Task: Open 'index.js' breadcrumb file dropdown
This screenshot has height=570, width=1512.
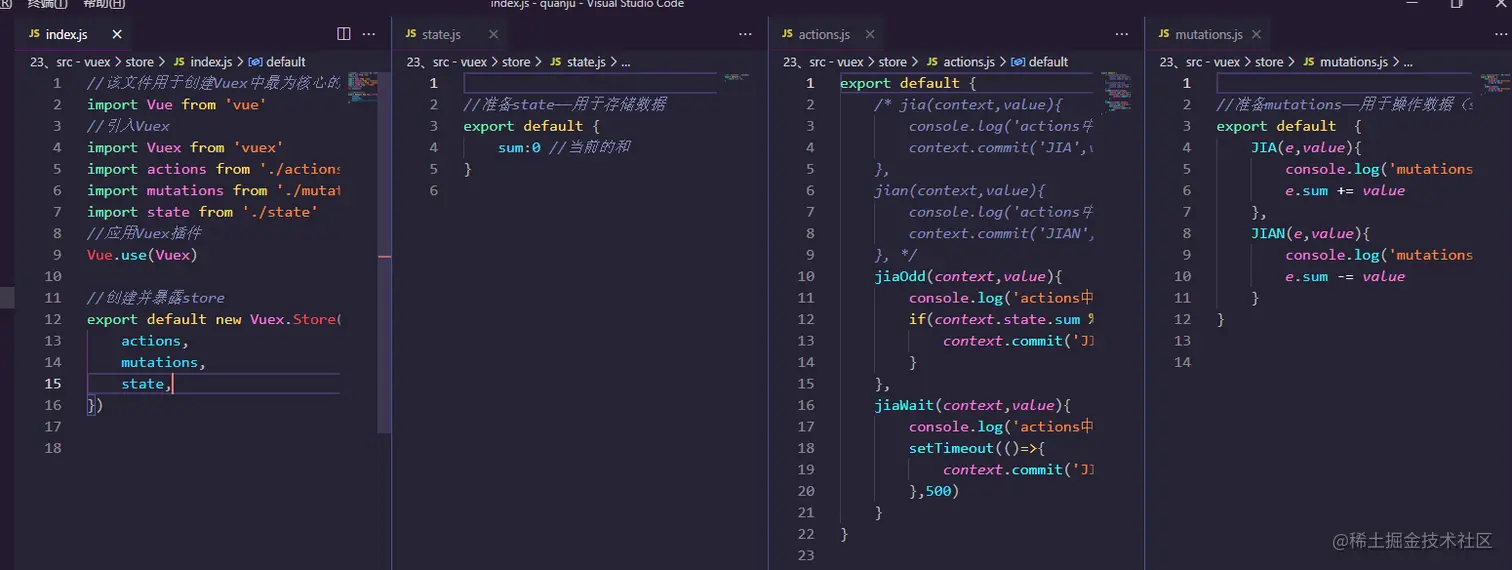Action: 211,62
